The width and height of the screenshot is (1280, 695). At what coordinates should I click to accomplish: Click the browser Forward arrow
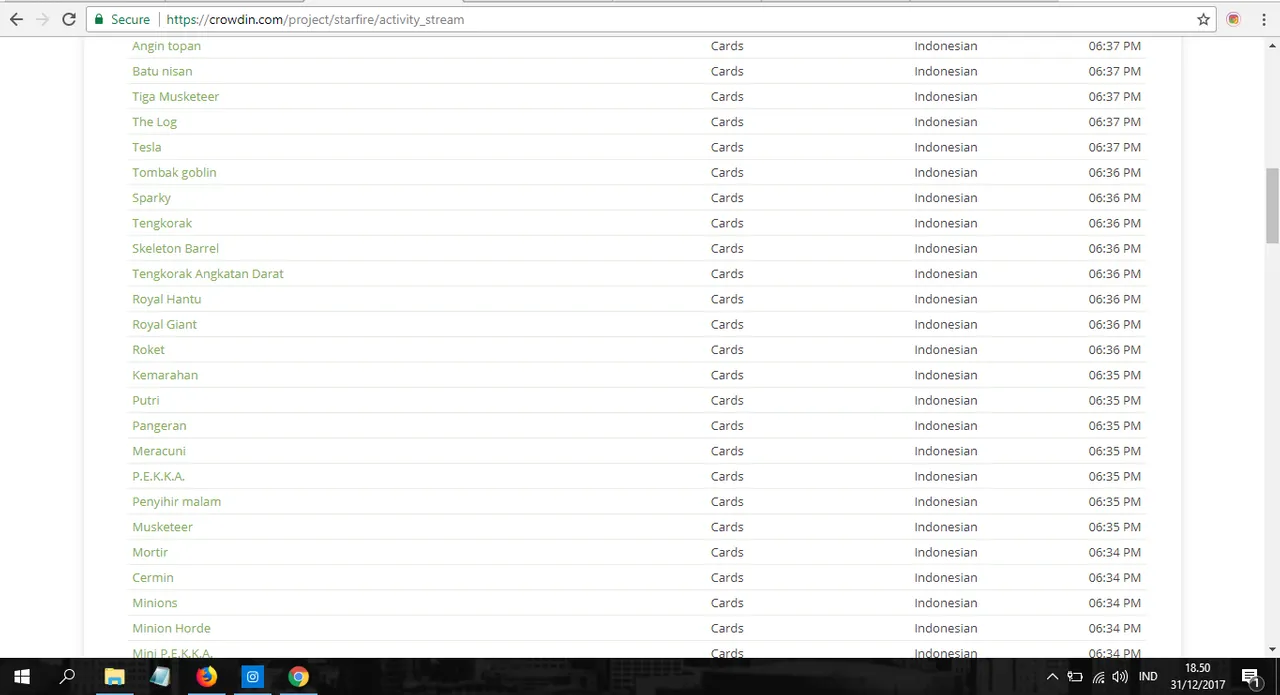tap(42, 19)
